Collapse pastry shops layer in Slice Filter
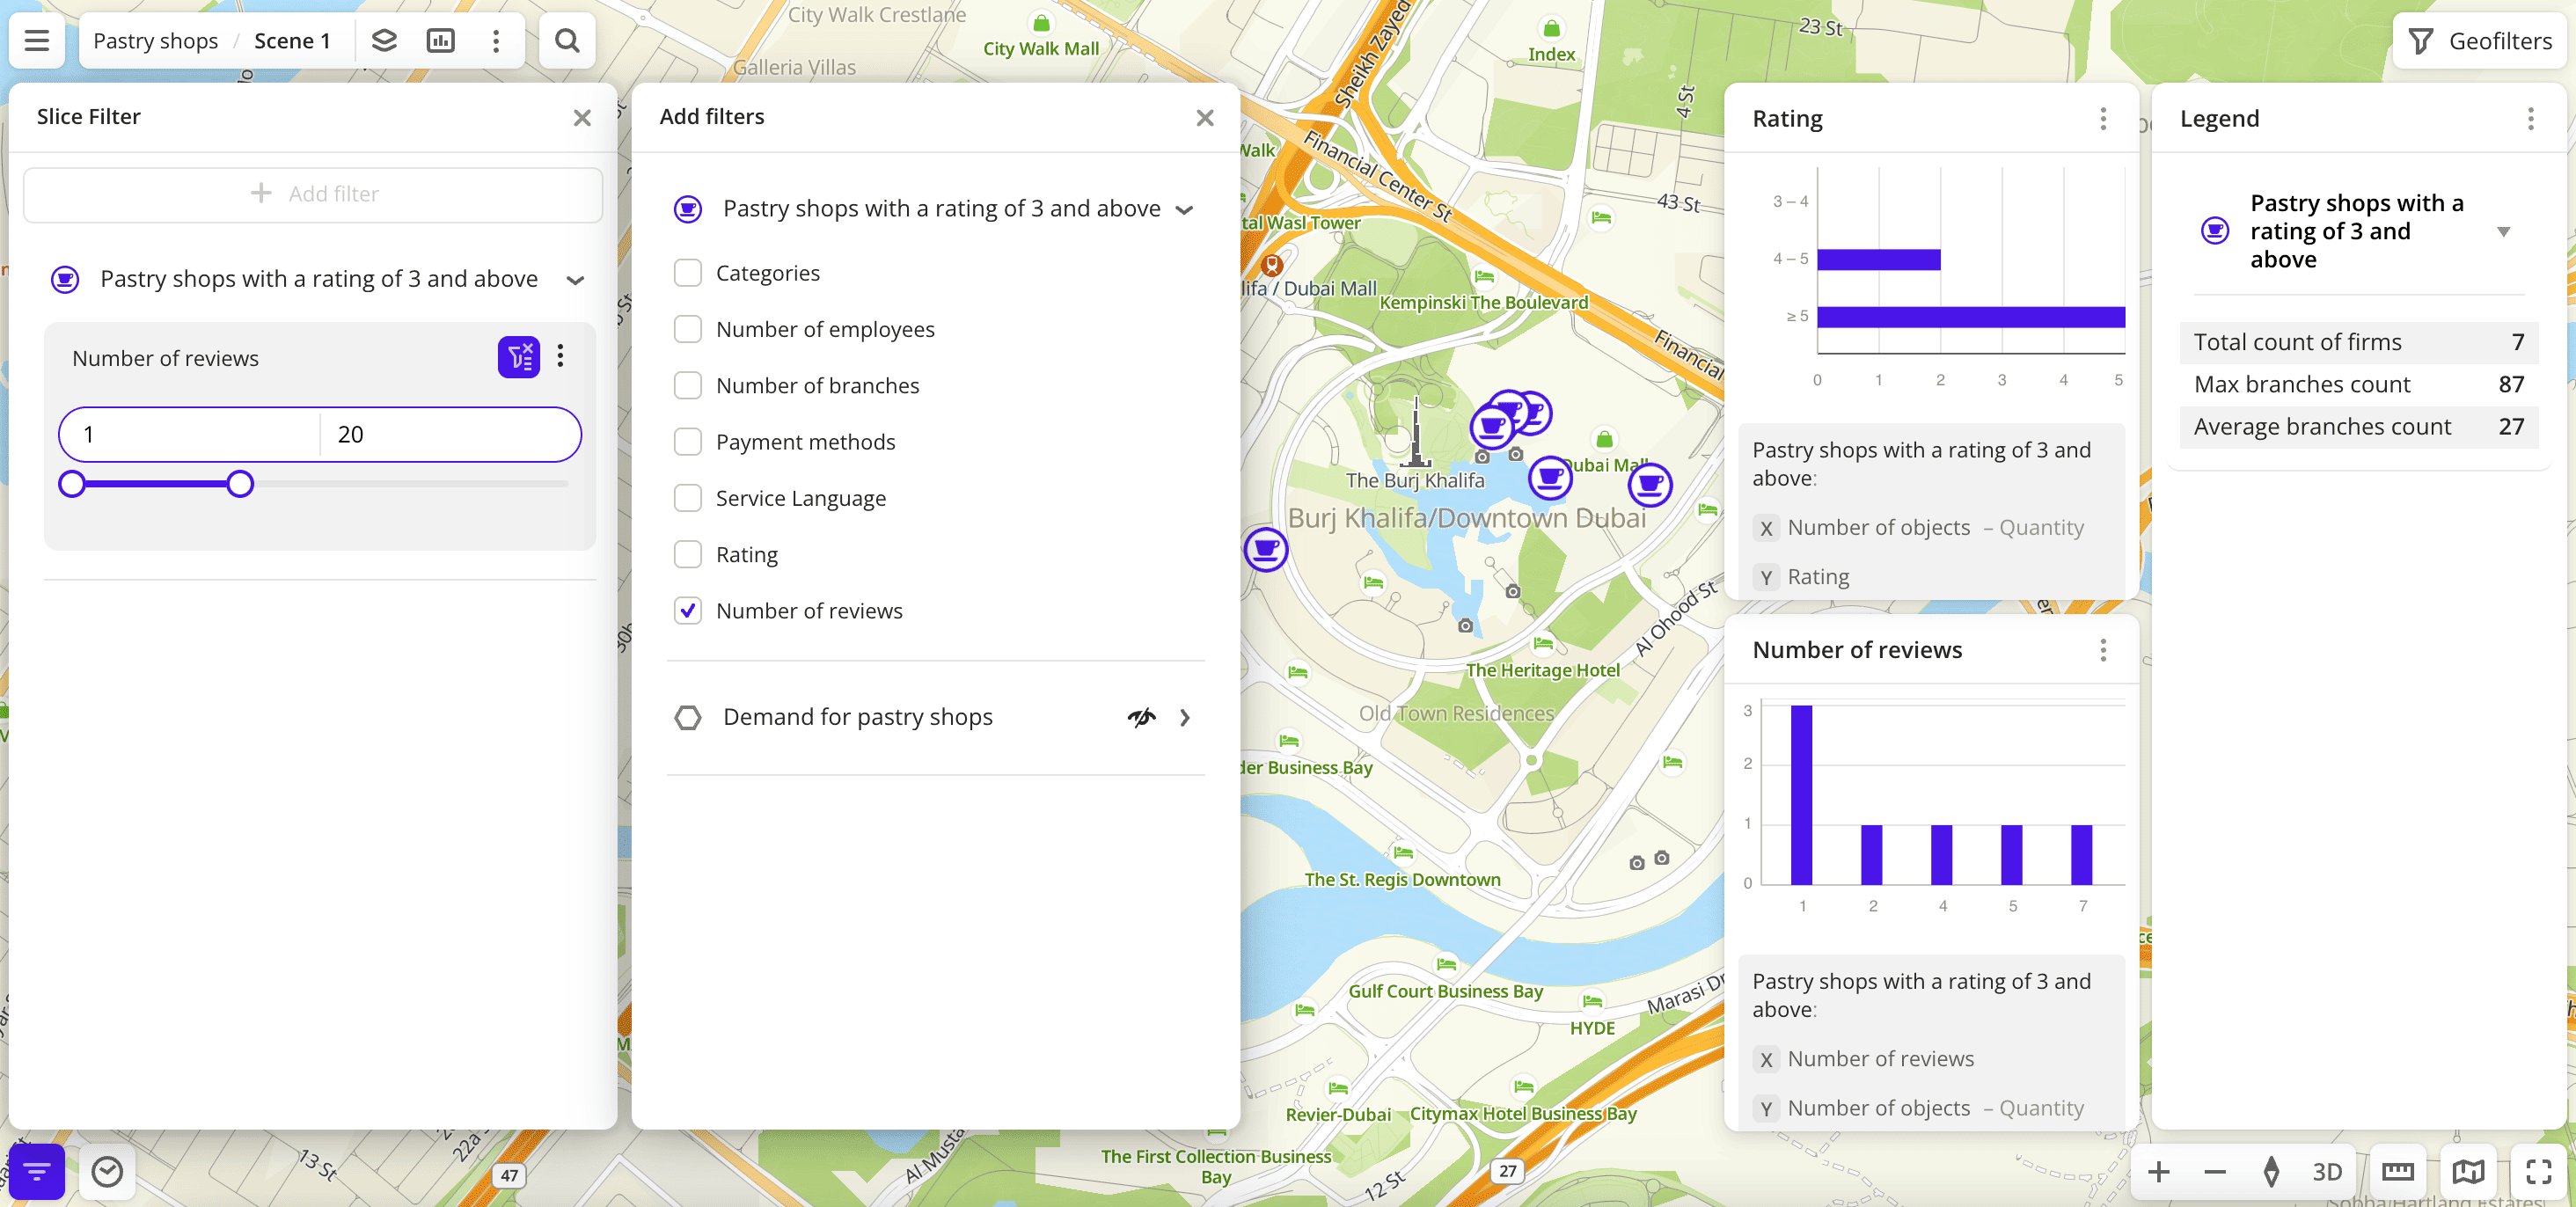The height and width of the screenshot is (1207, 2576). pos(575,280)
